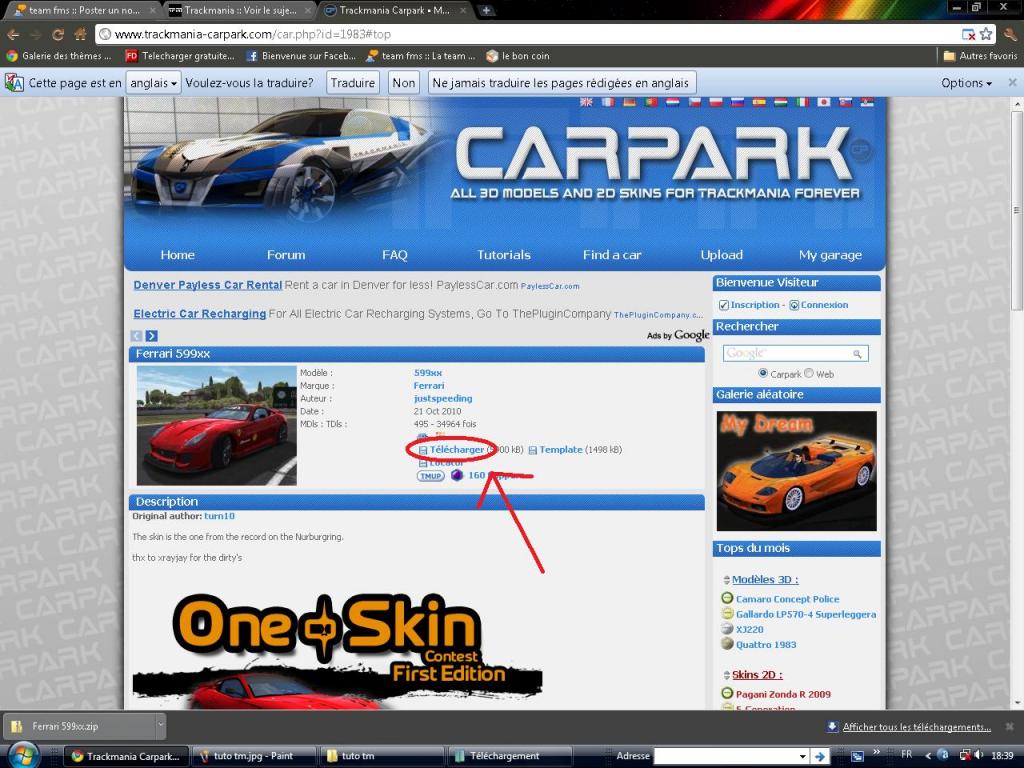The width and height of the screenshot is (1024, 768).
Task: Open the le bon coin bookmark
Action: 518,56
